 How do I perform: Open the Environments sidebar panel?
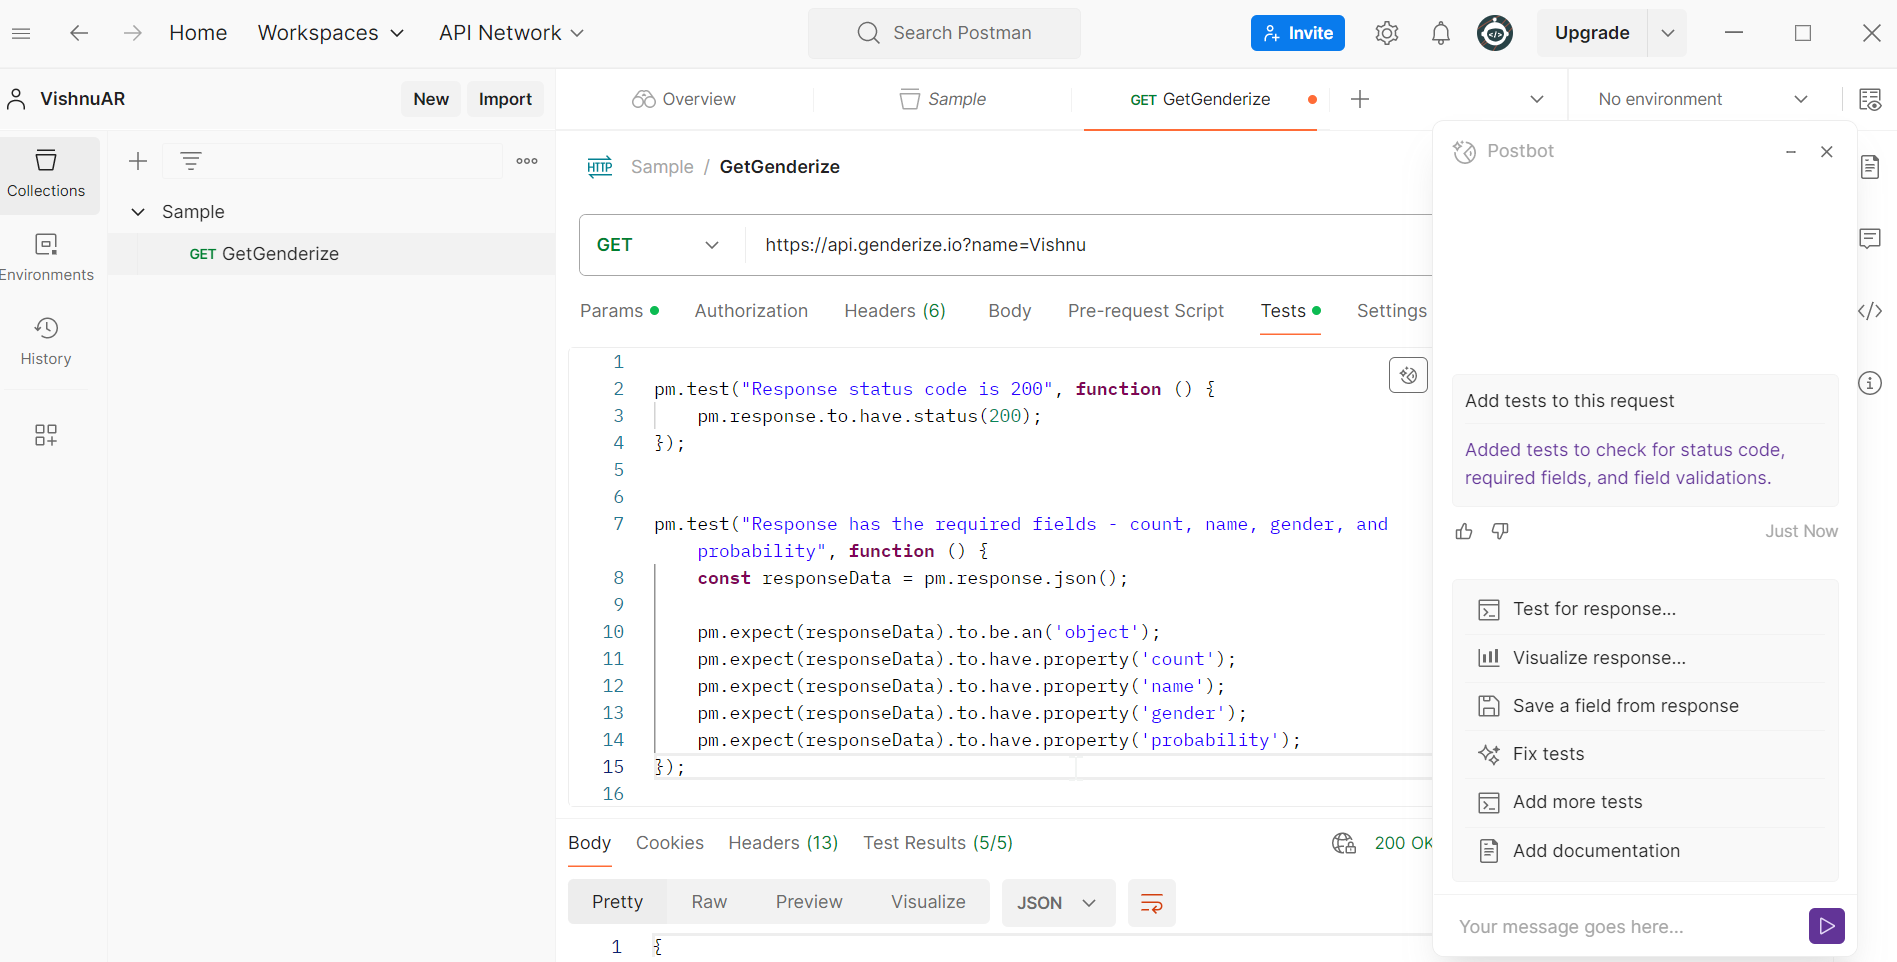[46, 258]
